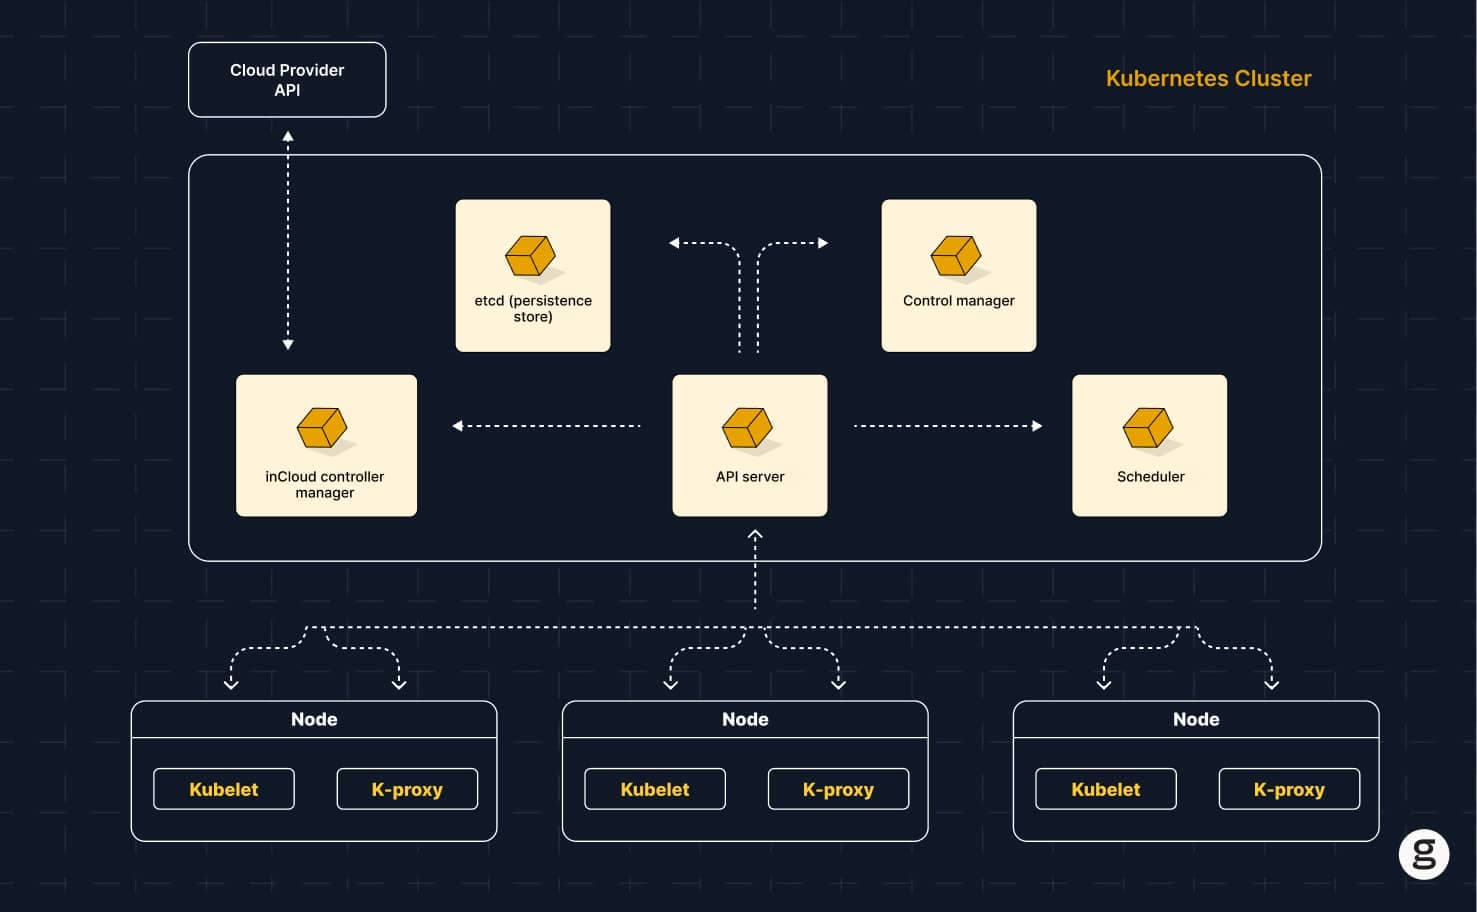Click the 'Control manager' label text
Viewport: 1477px width, 912px height.
(959, 300)
